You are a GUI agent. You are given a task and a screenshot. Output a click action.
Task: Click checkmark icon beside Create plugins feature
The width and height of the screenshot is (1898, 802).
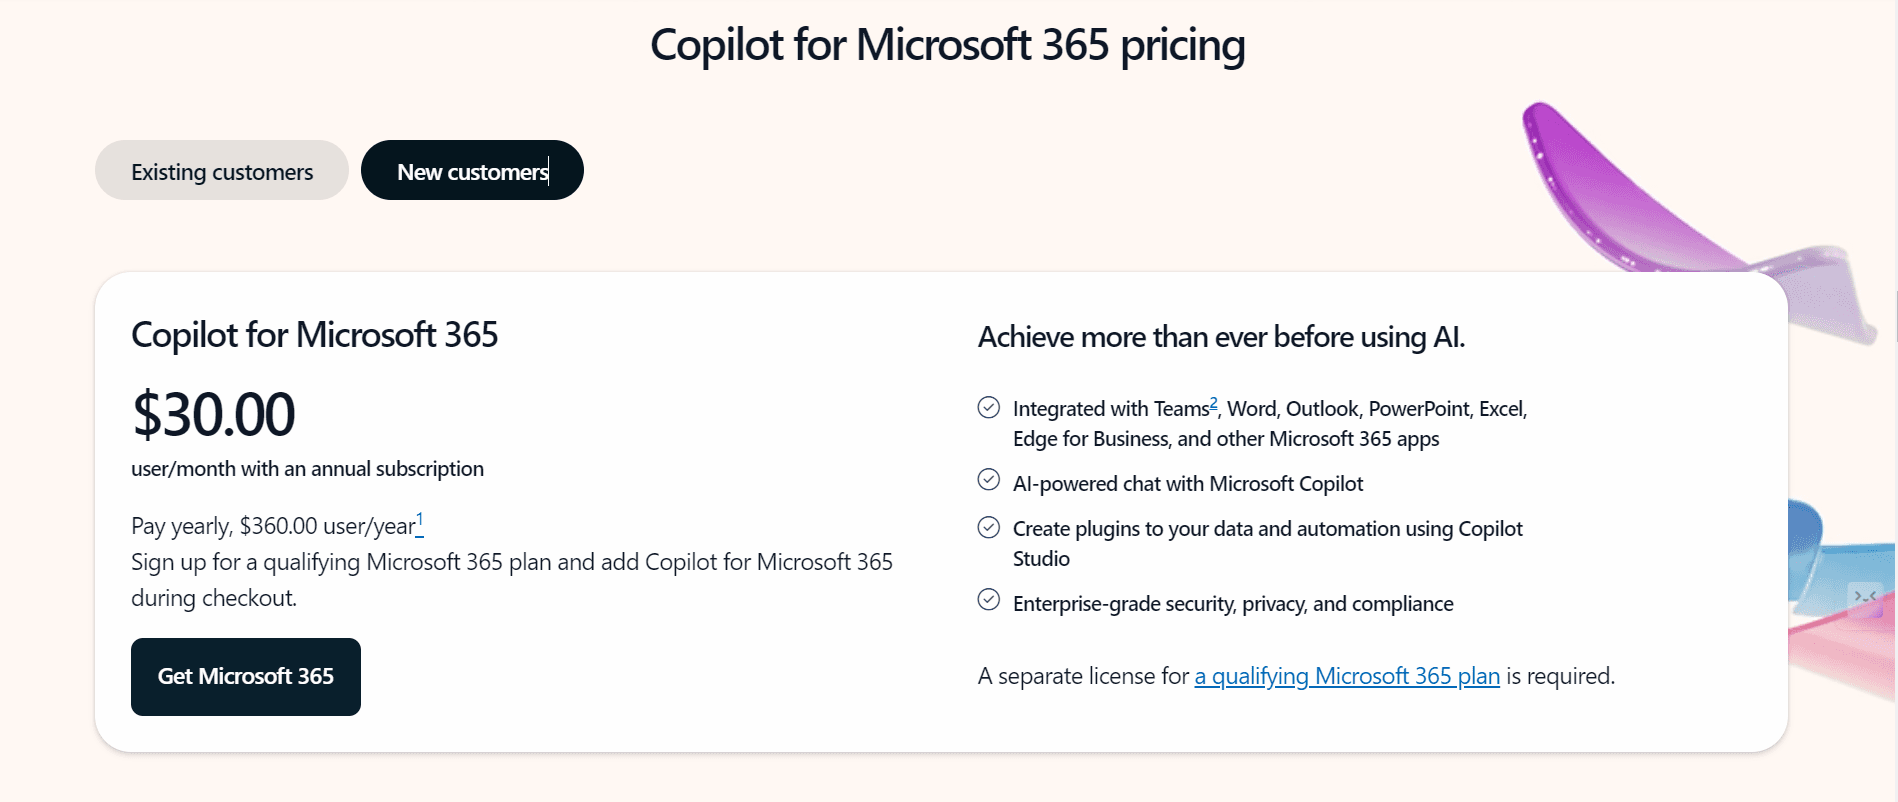click(x=988, y=527)
